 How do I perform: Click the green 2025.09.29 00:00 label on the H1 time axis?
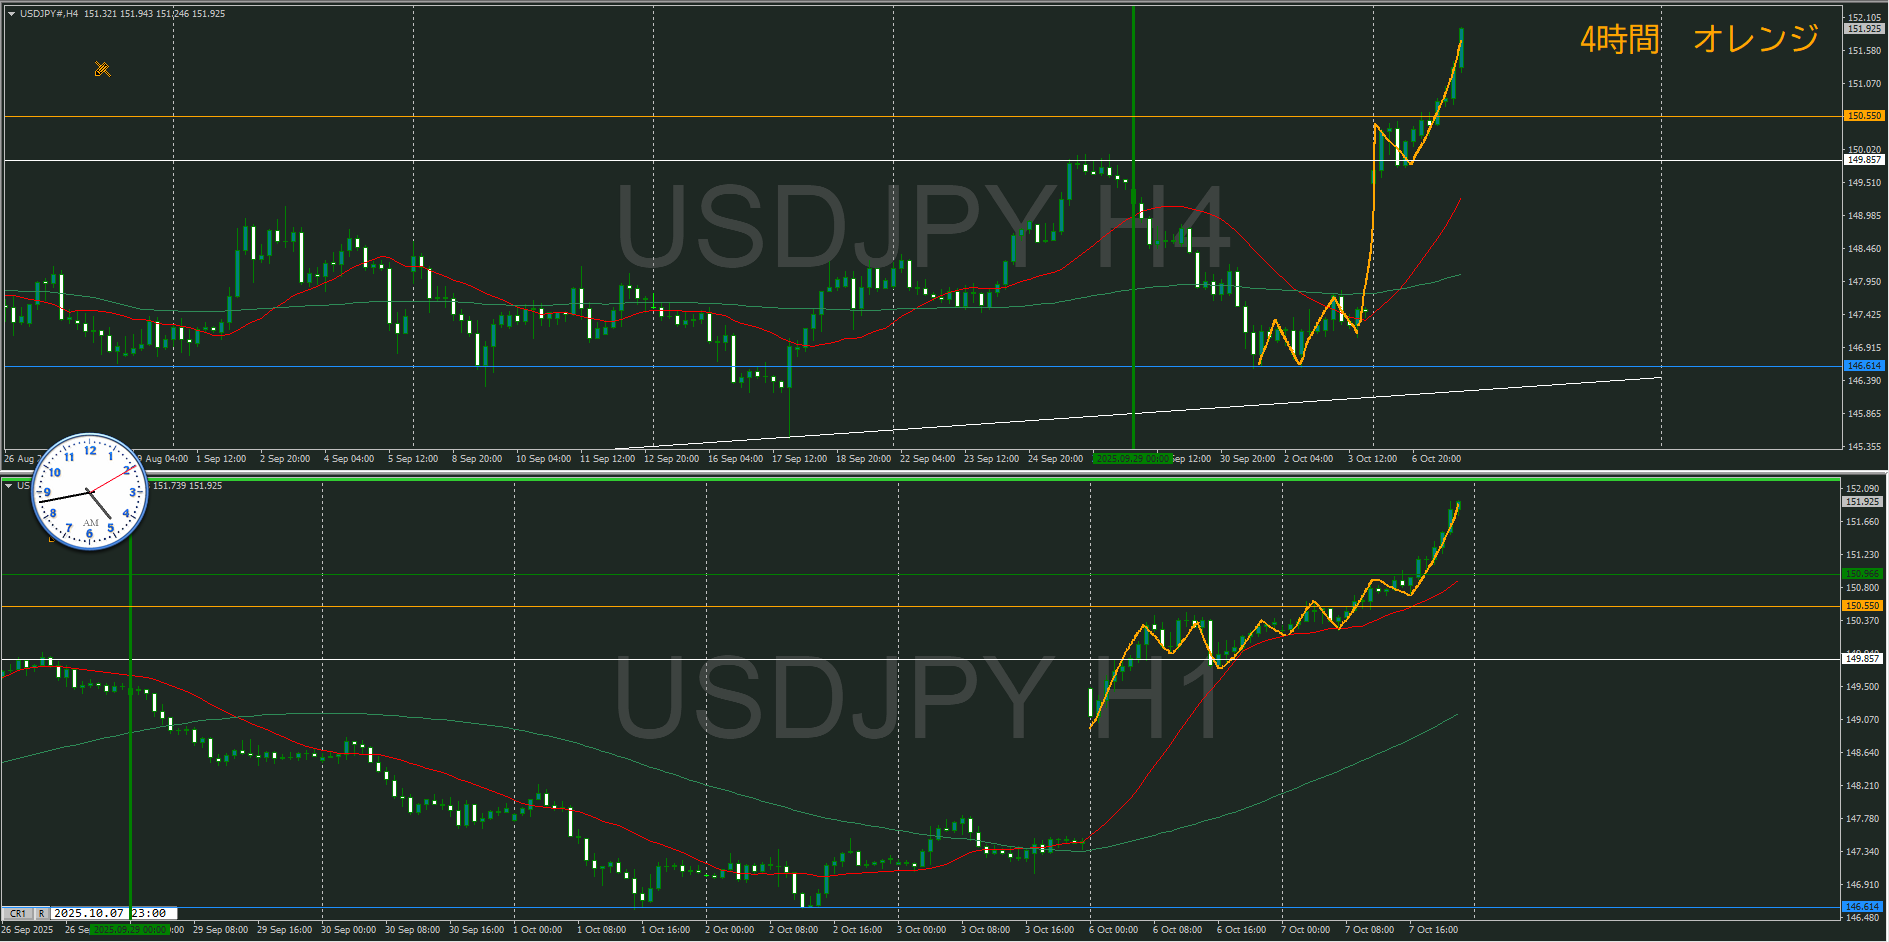point(128,930)
